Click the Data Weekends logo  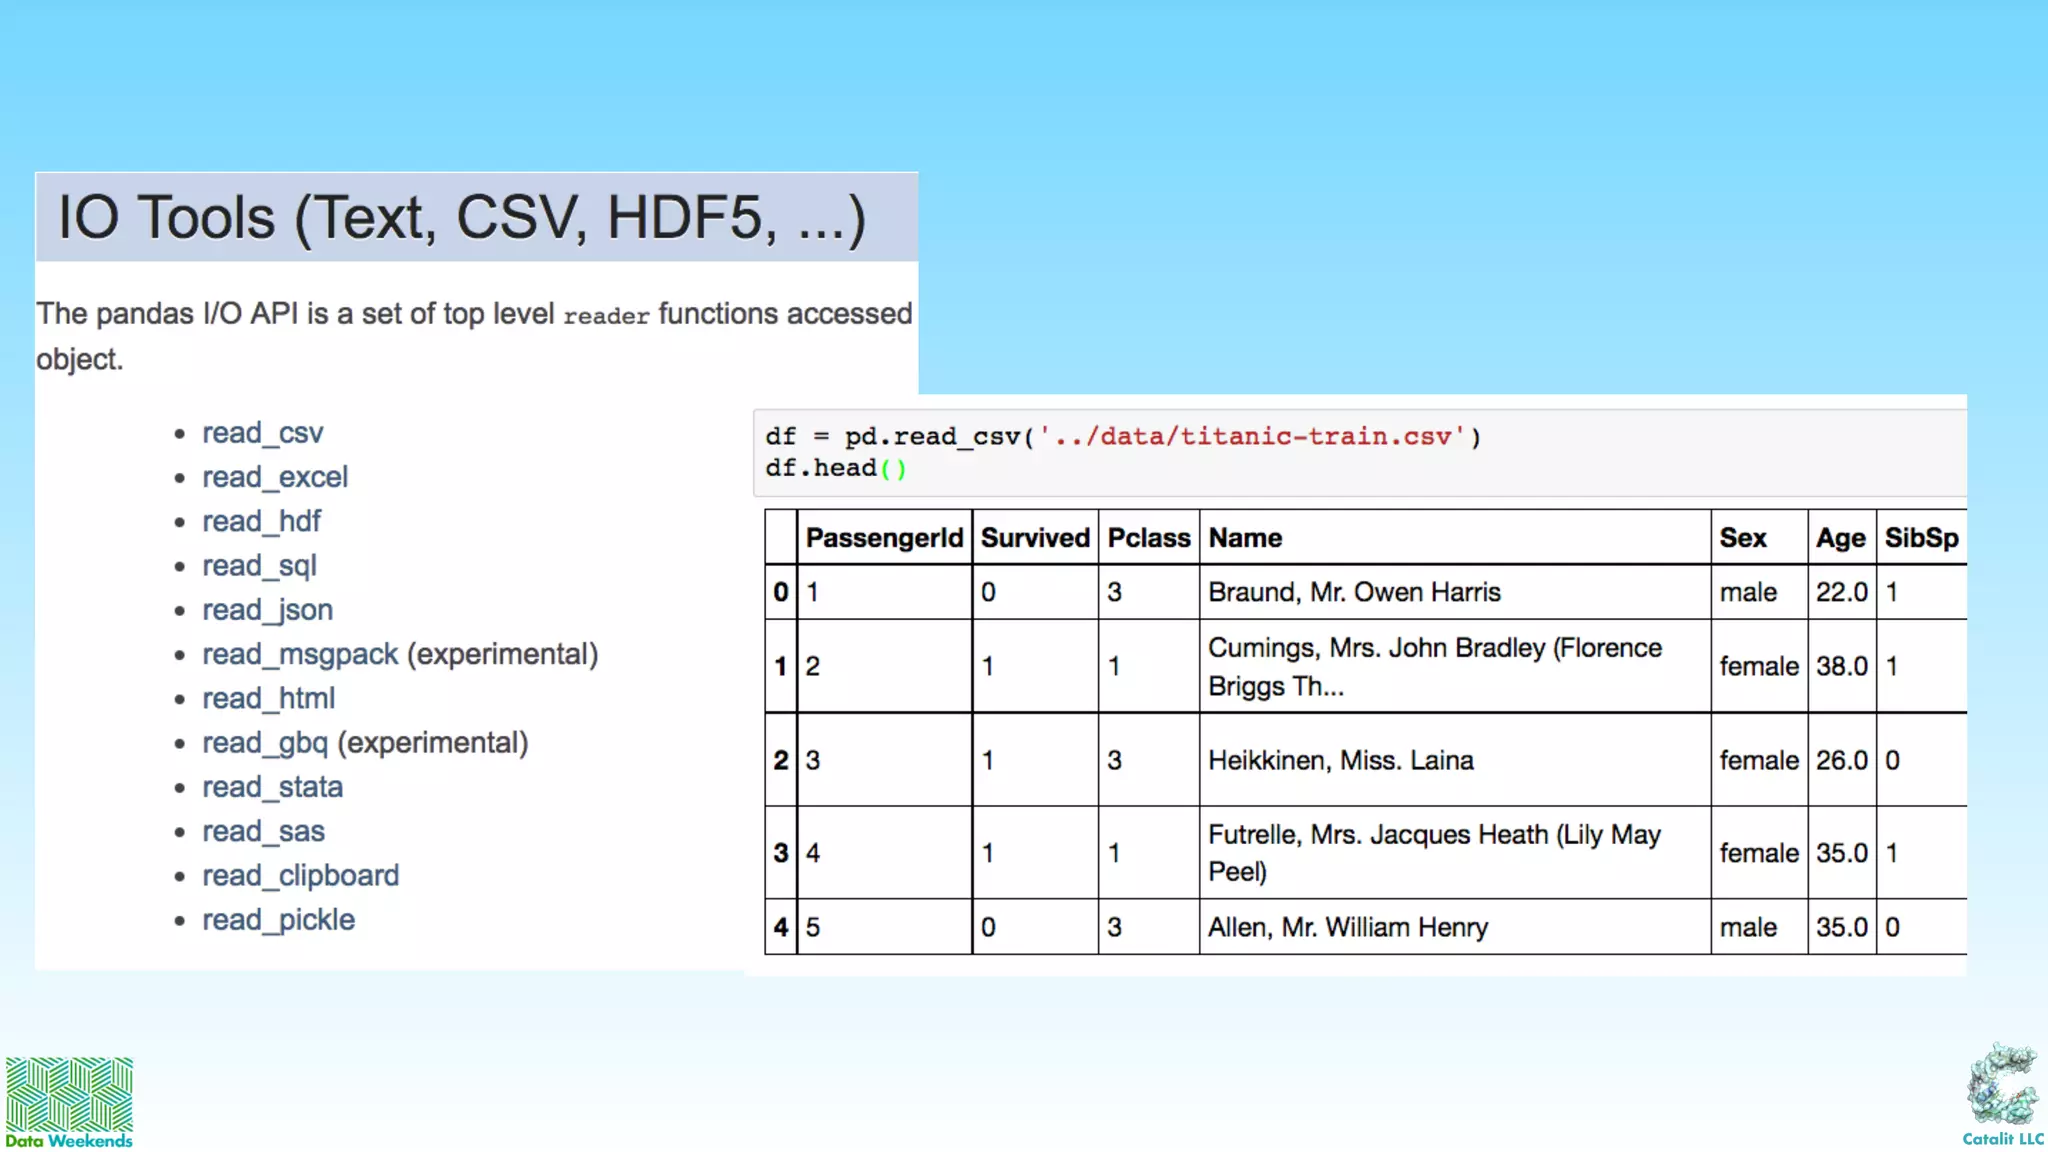click(68, 1101)
